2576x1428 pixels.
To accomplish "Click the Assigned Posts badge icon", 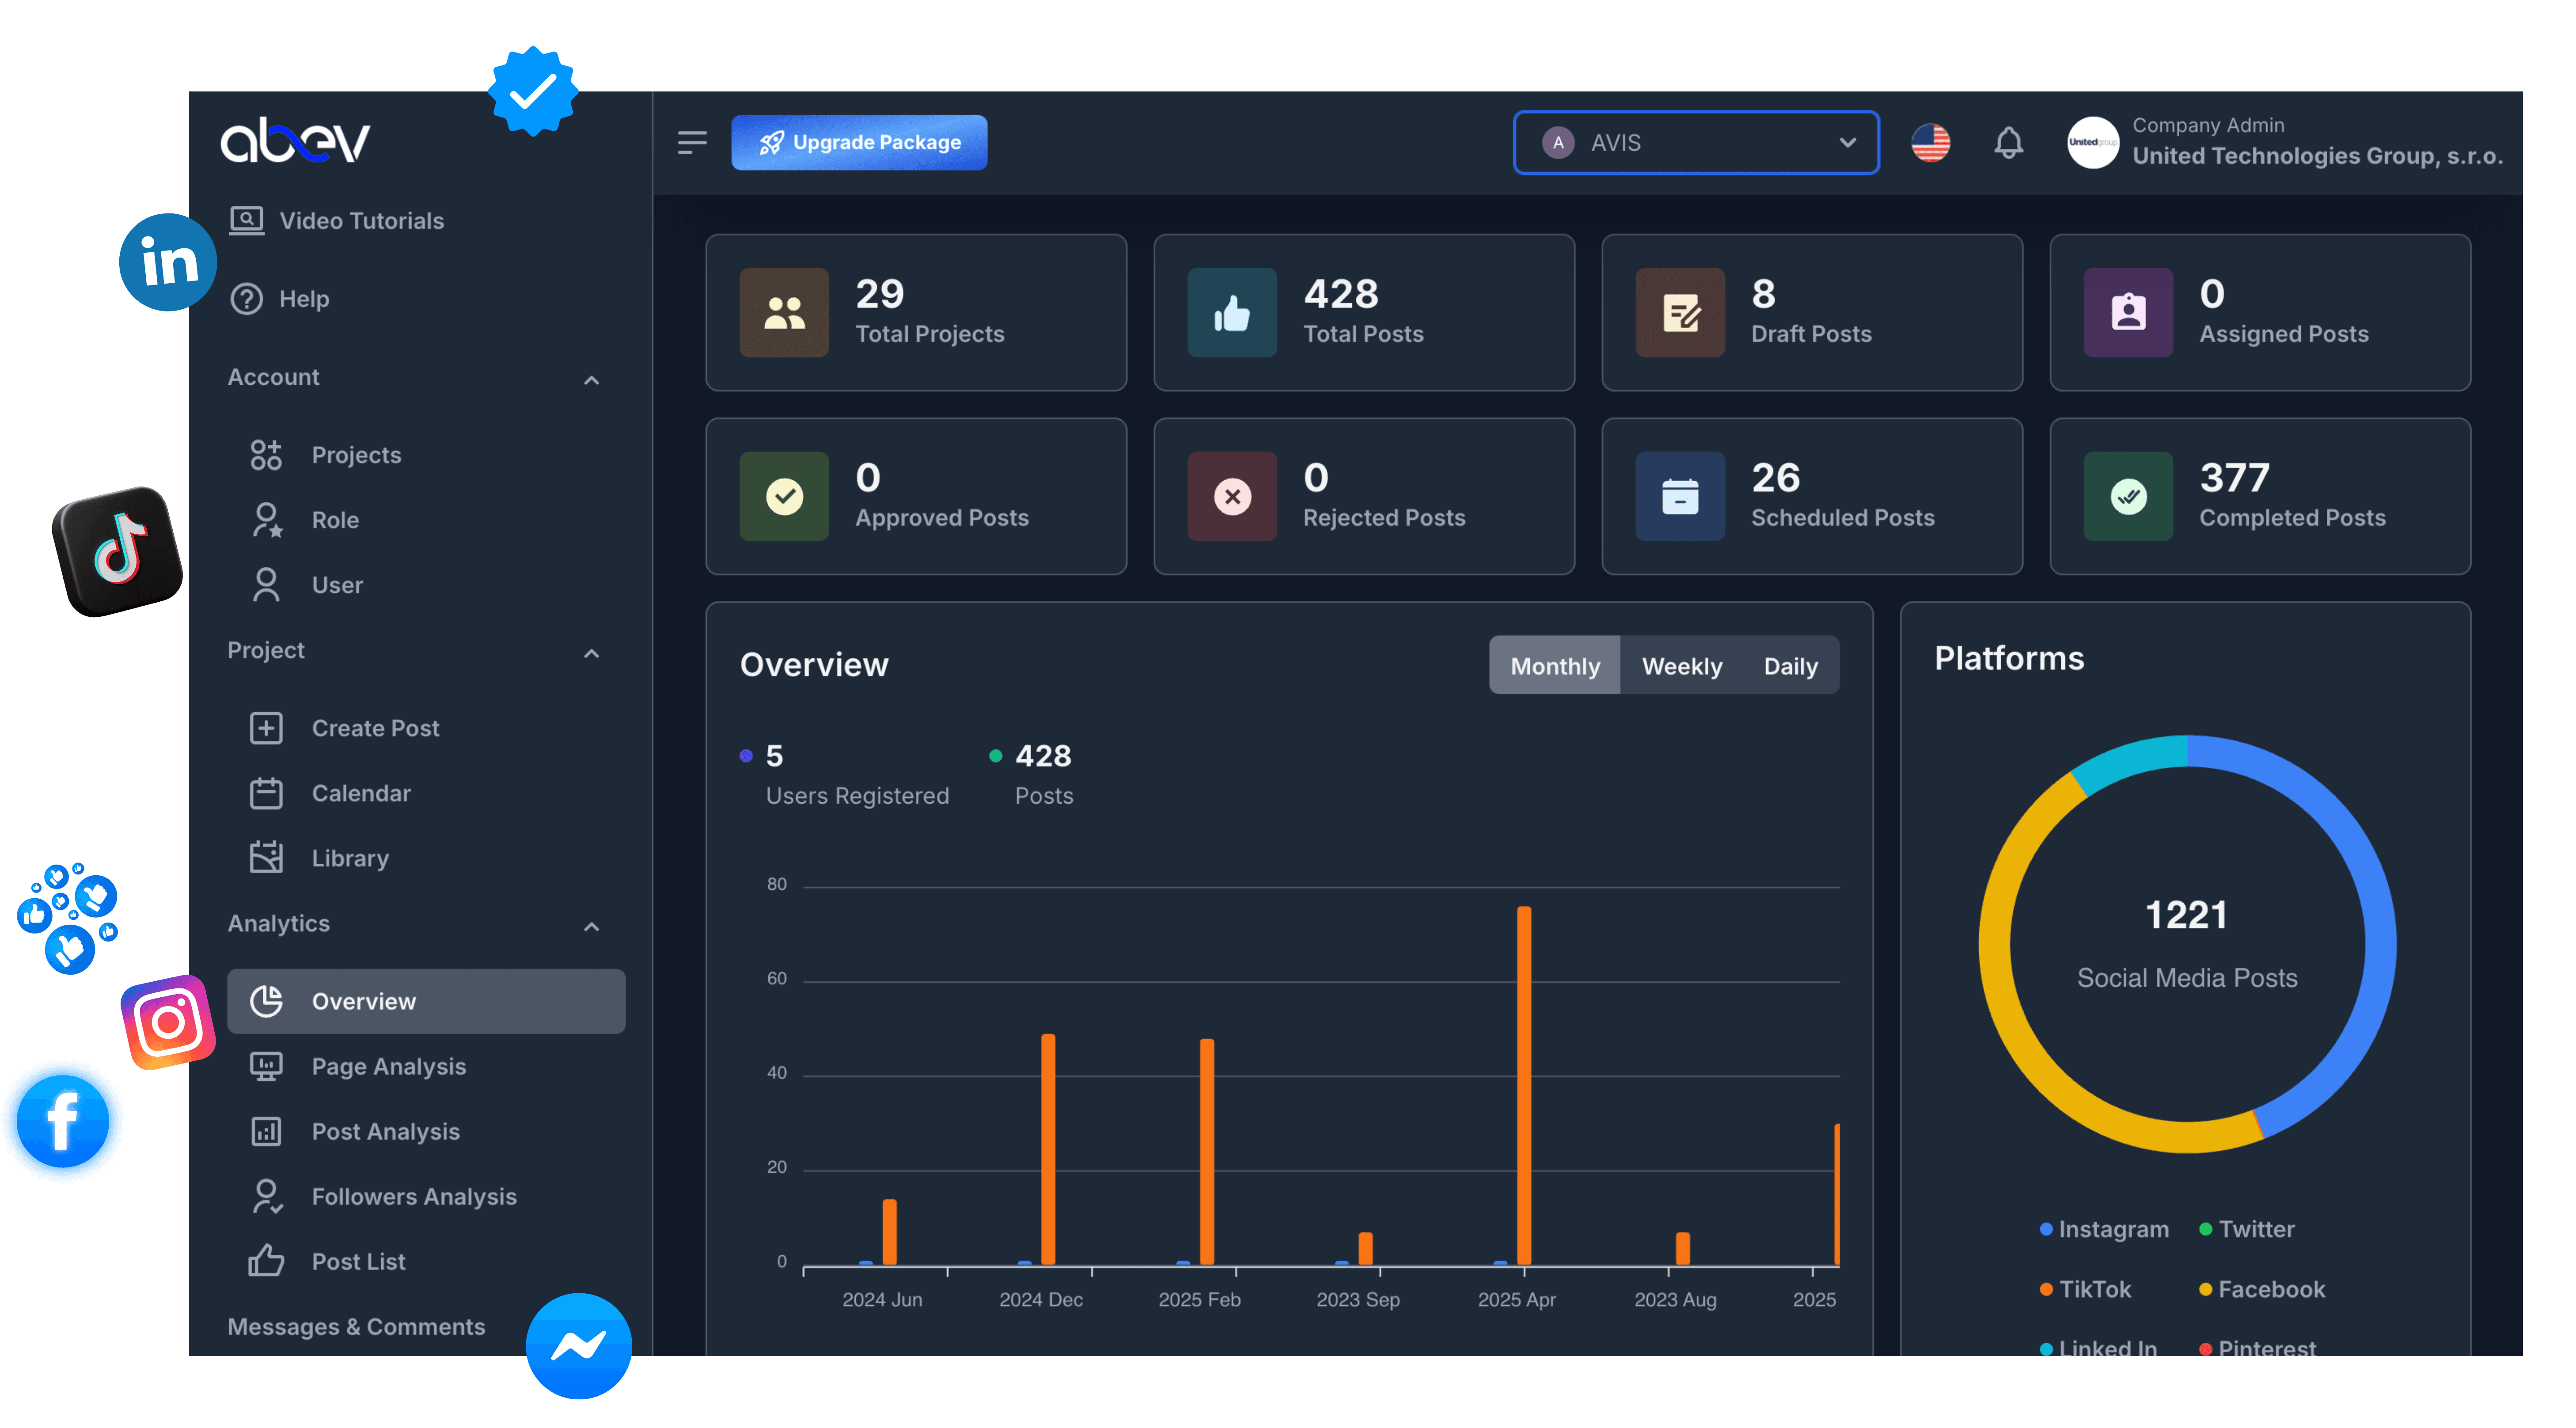I will (2128, 313).
